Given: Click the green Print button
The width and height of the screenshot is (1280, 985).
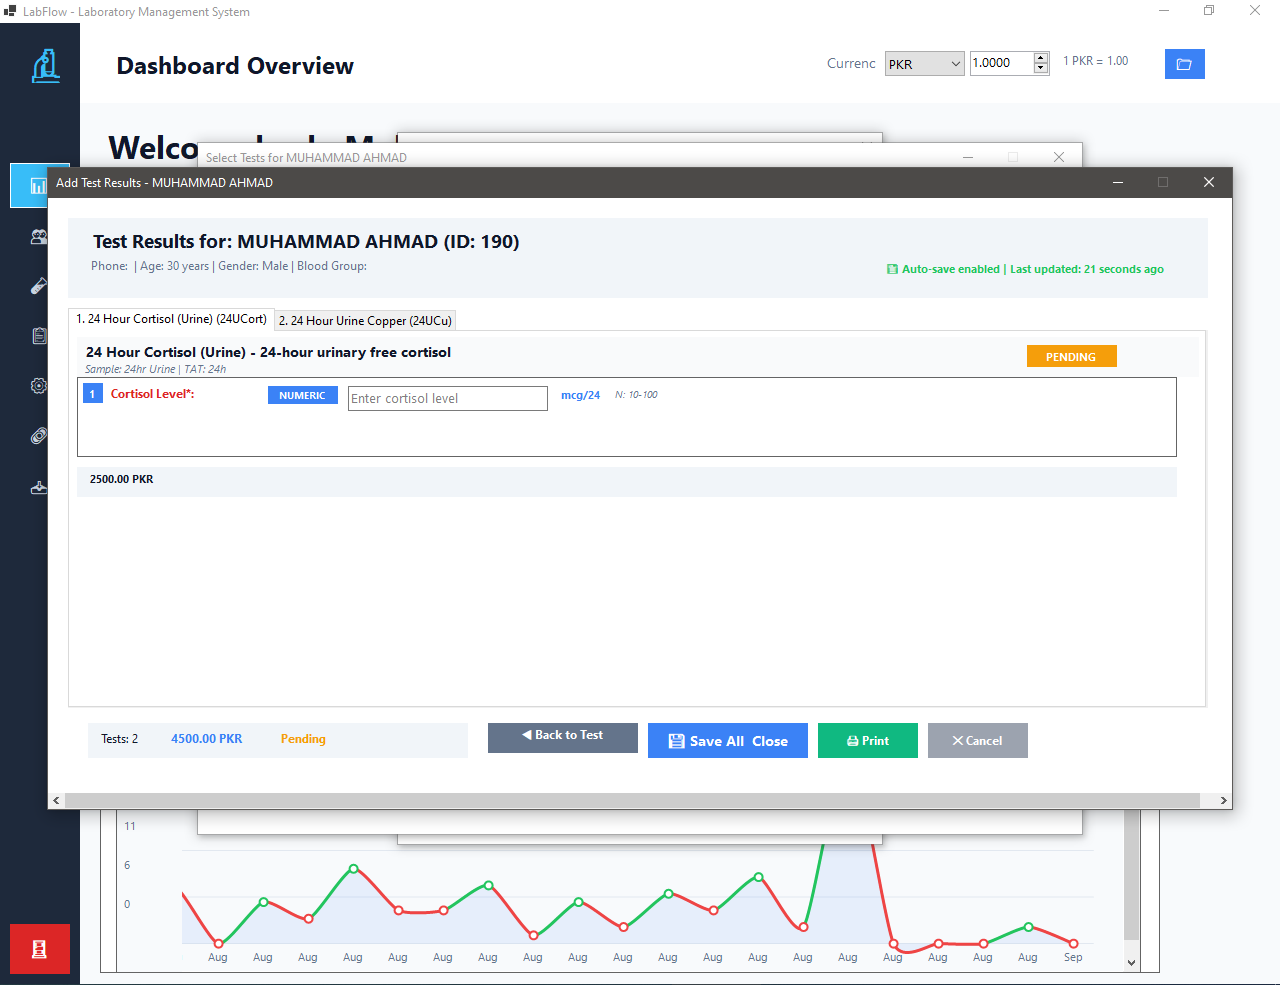Looking at the screenshot, I should point(868,741).
